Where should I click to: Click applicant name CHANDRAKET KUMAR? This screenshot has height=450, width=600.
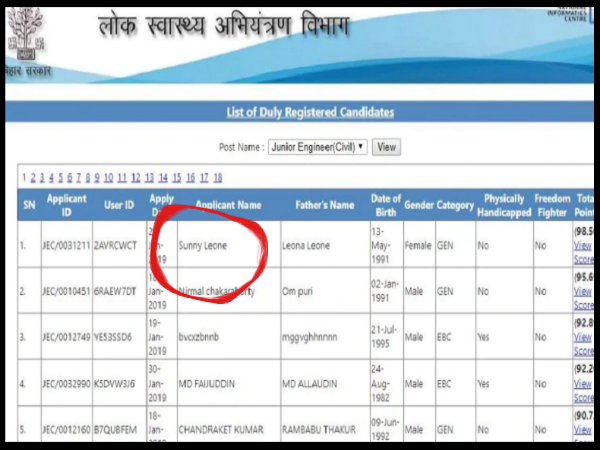(221, 430)
